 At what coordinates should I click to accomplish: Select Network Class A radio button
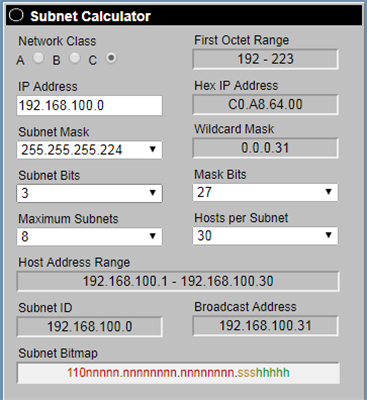pyautogui.click(x=38, y=58)
